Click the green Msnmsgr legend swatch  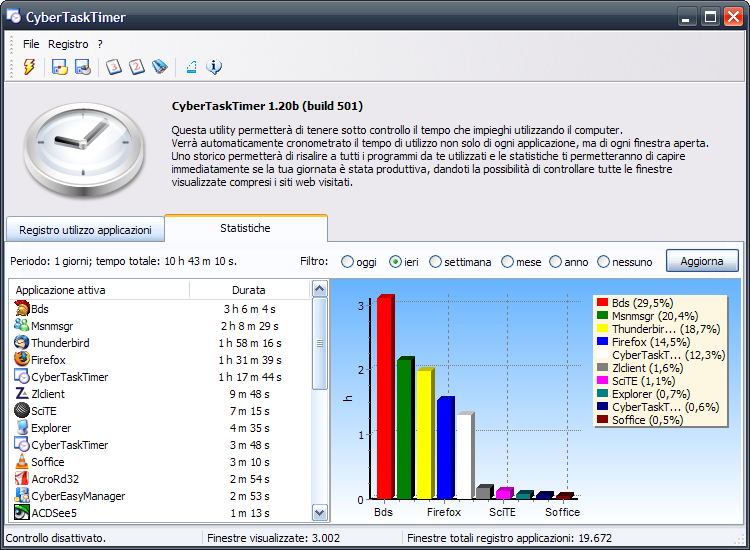point(602,315)
